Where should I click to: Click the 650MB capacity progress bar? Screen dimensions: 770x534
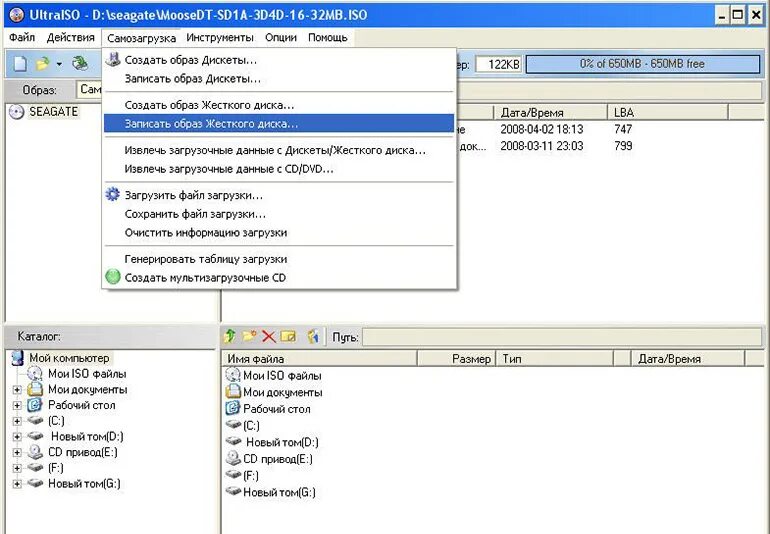point(642,64)
